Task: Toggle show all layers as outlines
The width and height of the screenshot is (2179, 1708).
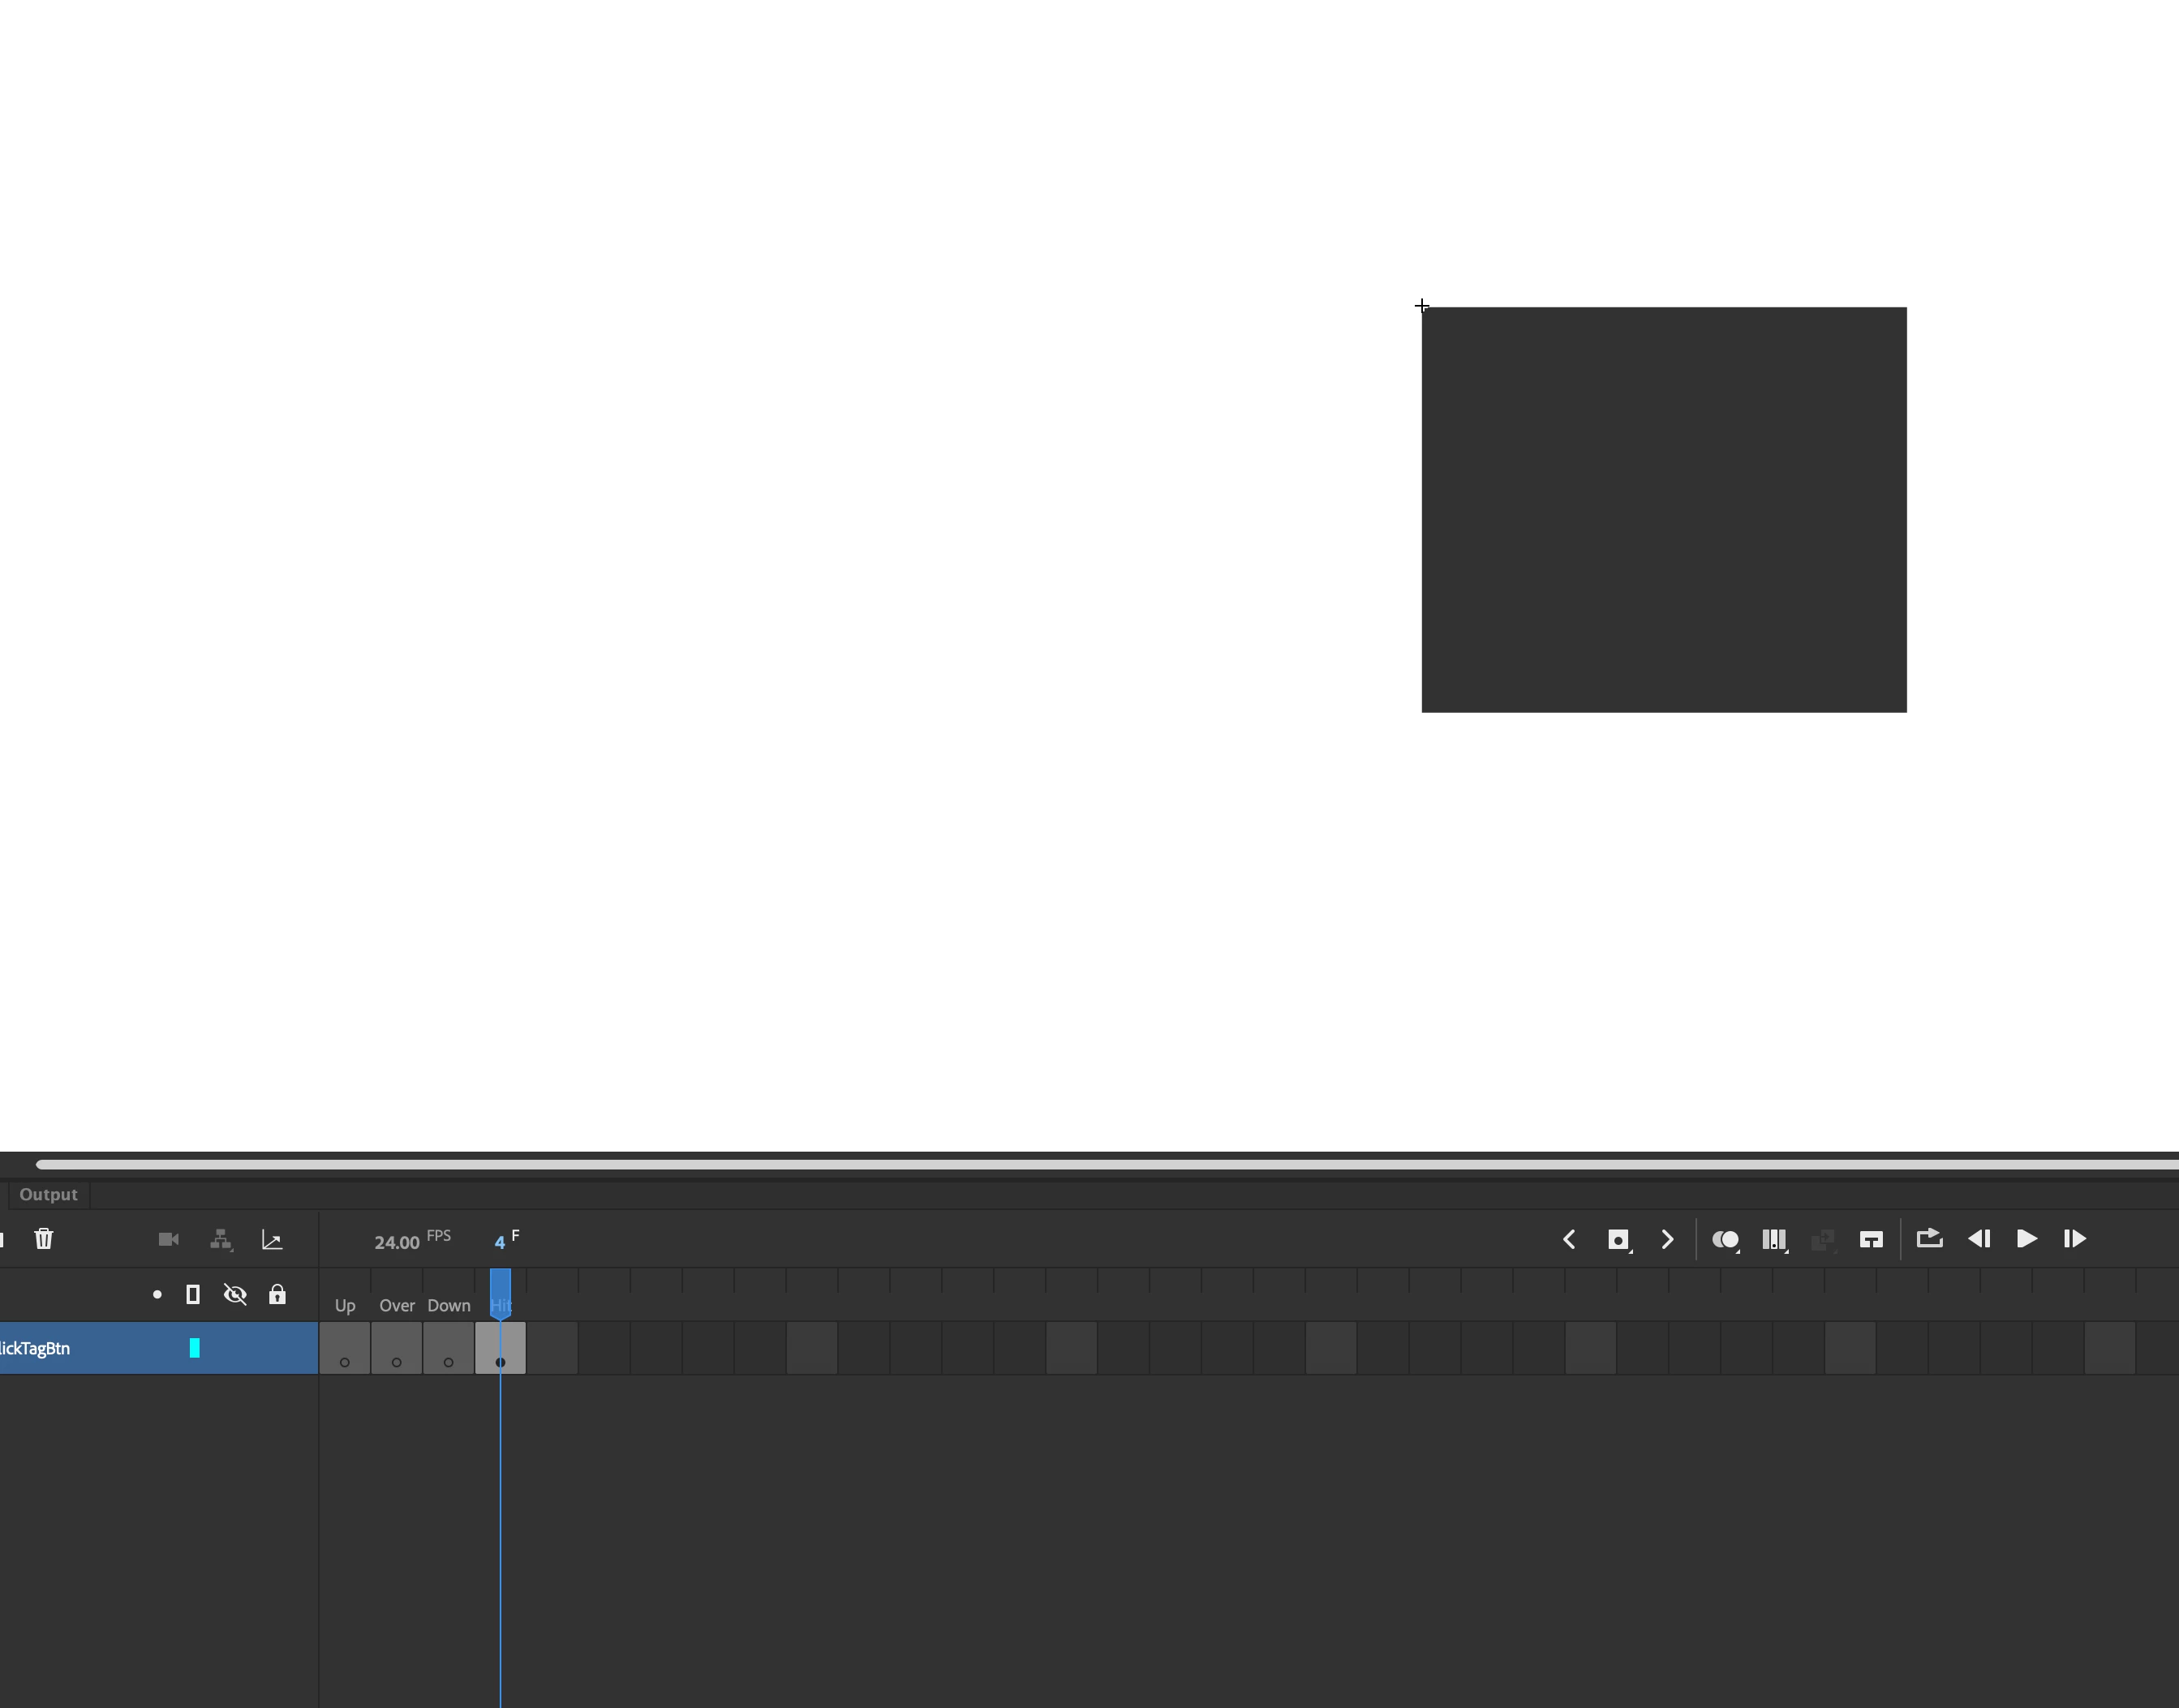Action: pos(193,1295)
